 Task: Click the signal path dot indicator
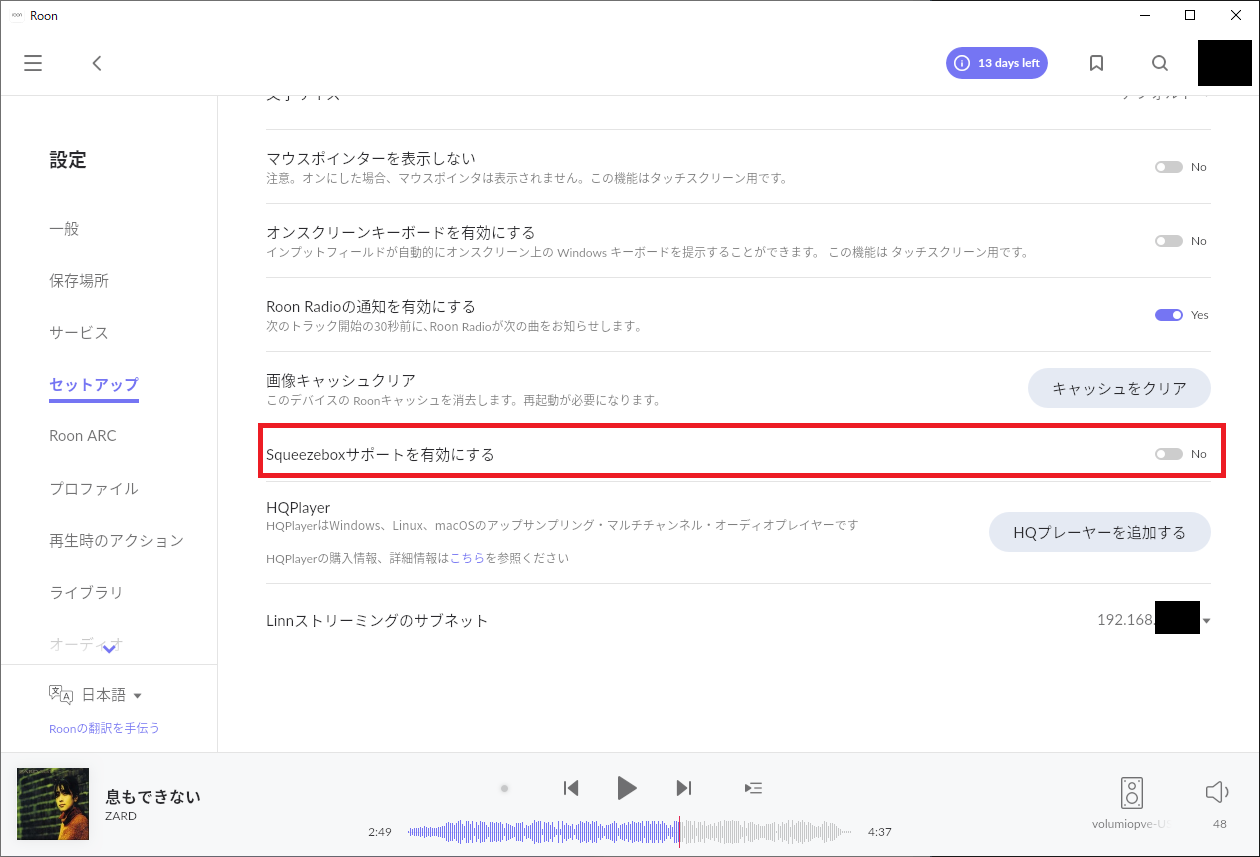click(505, 788)
